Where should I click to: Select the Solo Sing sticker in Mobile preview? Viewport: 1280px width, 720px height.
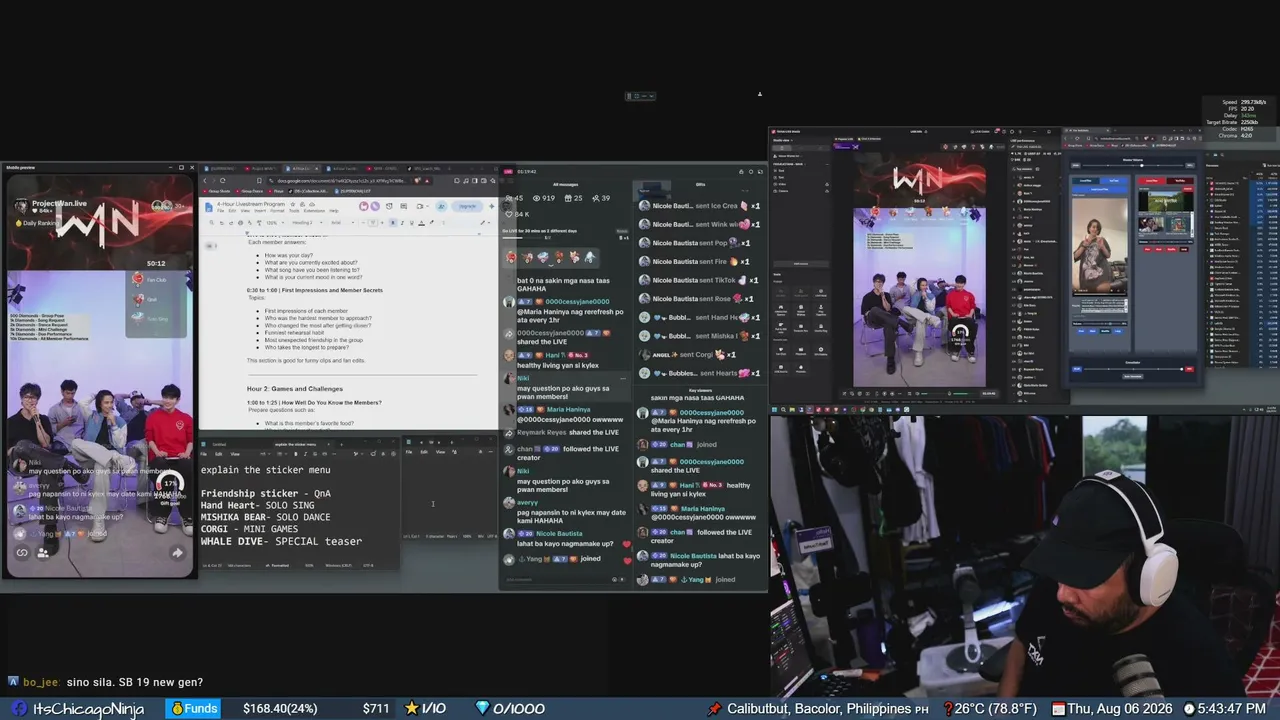point(150,318)
